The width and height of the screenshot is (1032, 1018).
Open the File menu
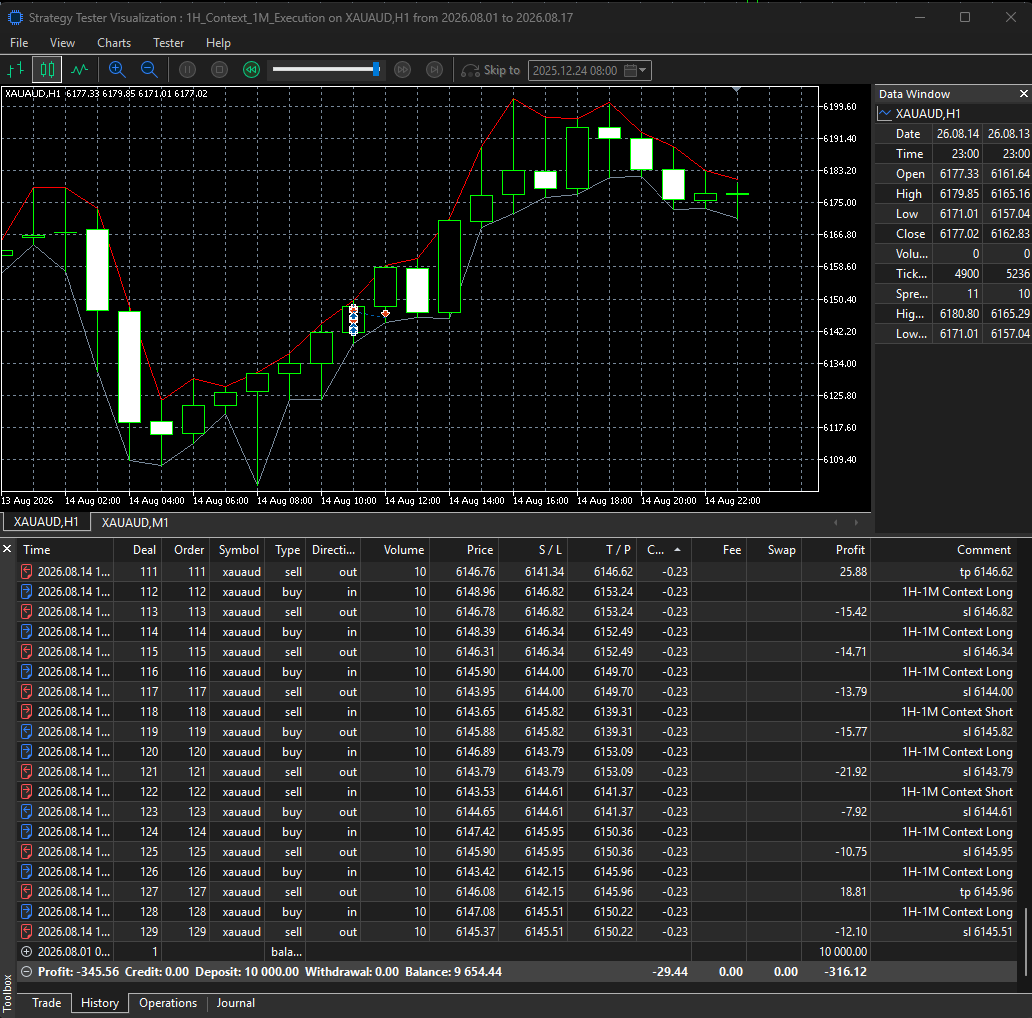pyautogui.click(x=19, y=43)
